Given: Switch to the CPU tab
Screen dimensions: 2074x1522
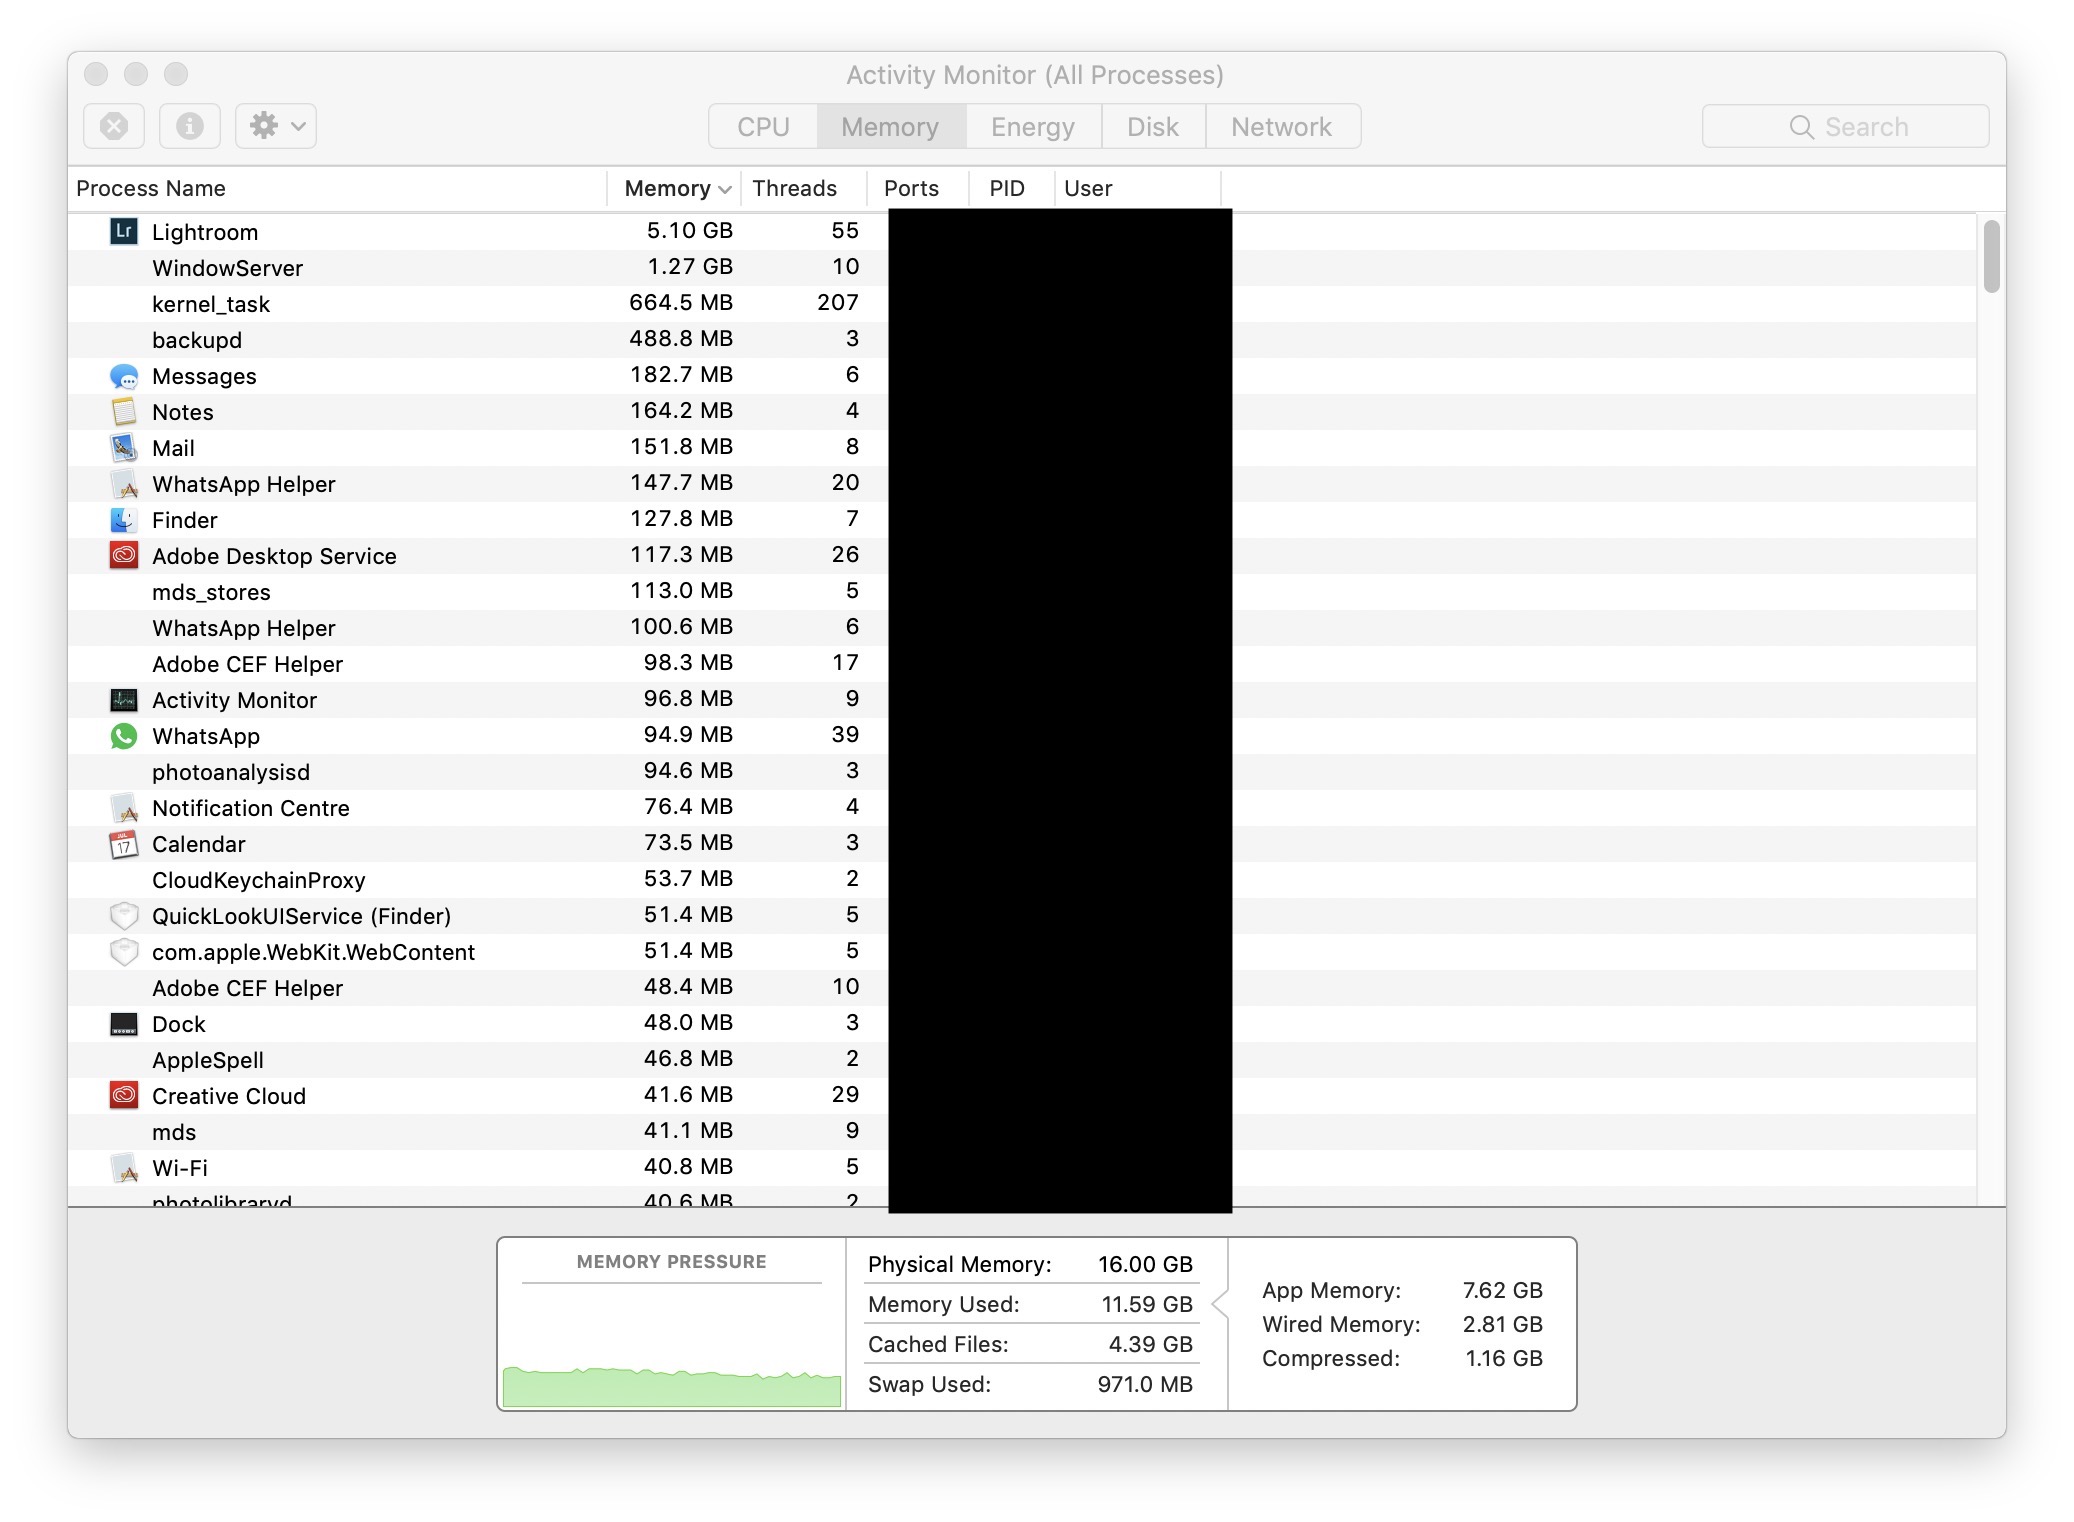Looking at the screenshot, I should [x=763, y=127].
